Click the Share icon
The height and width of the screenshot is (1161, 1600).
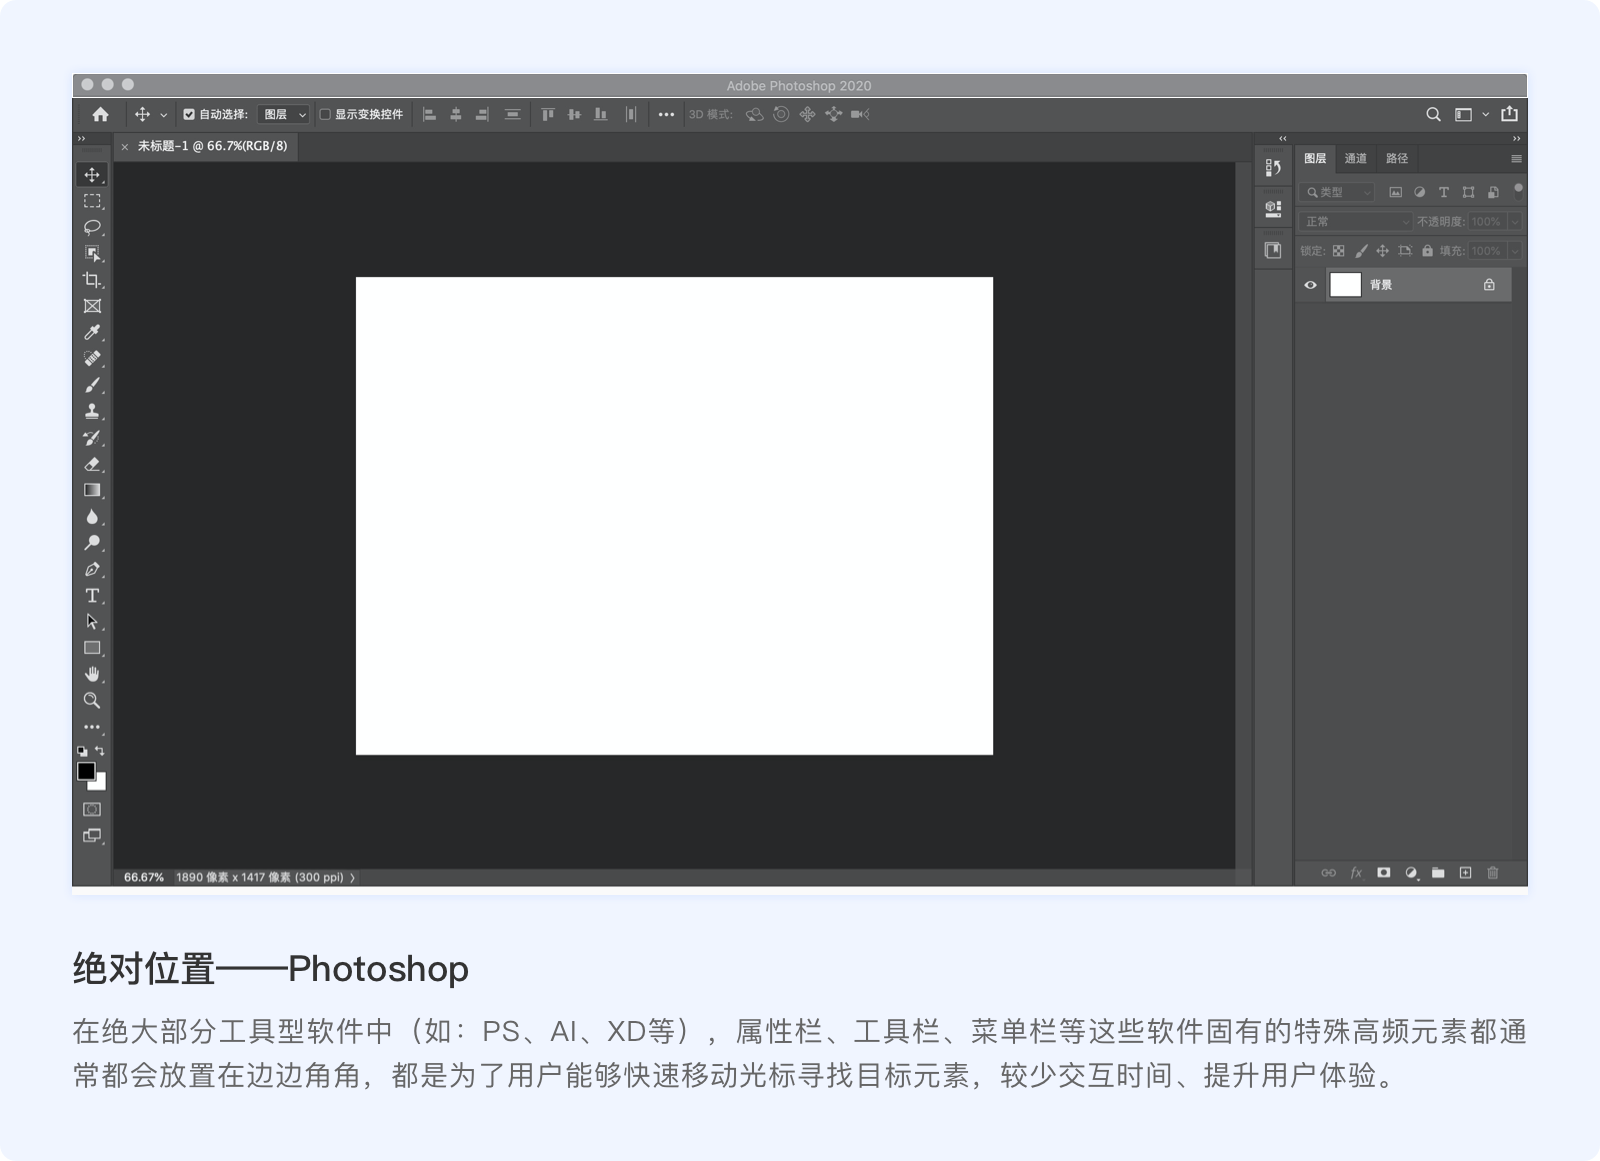1509,114
